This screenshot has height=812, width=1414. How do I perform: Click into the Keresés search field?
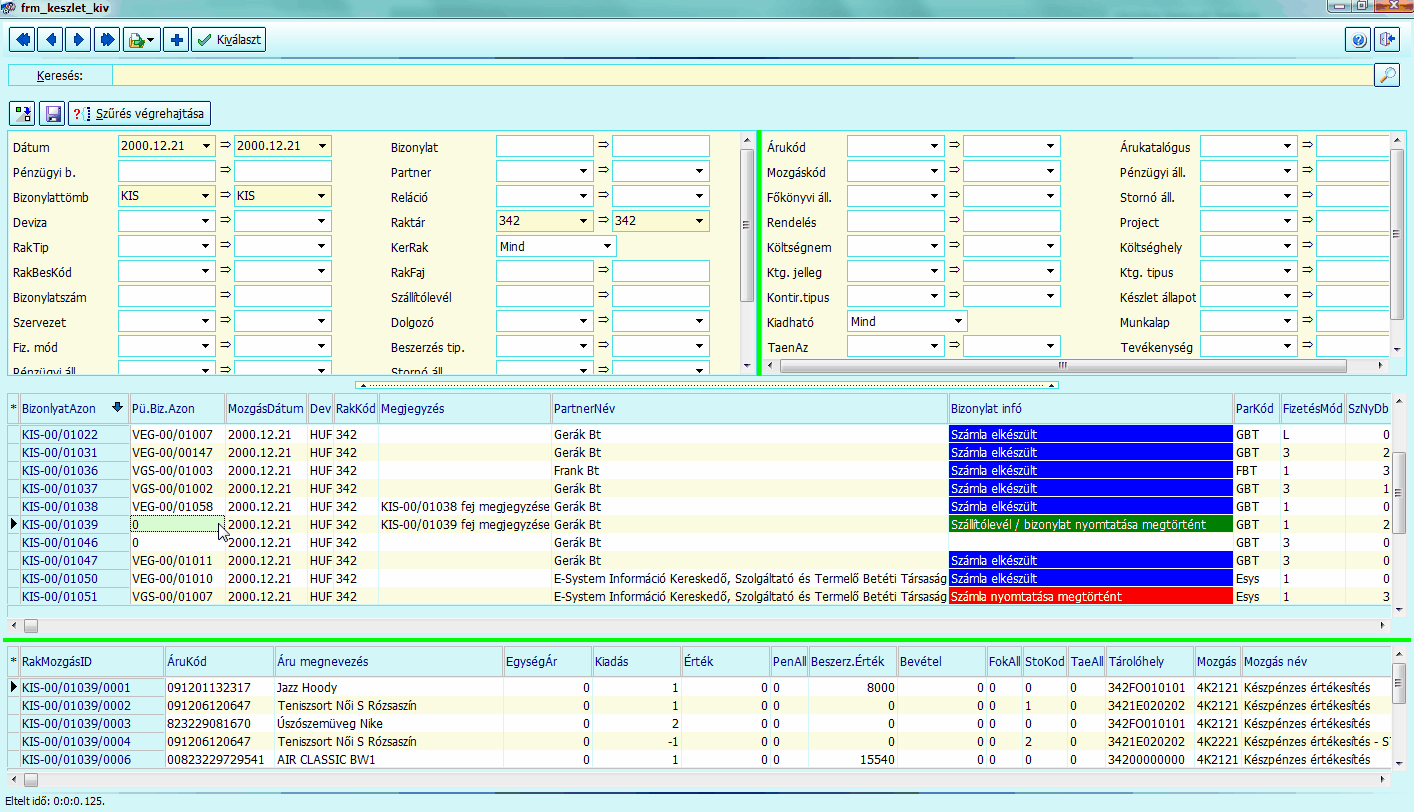click(x=742, y=75)
